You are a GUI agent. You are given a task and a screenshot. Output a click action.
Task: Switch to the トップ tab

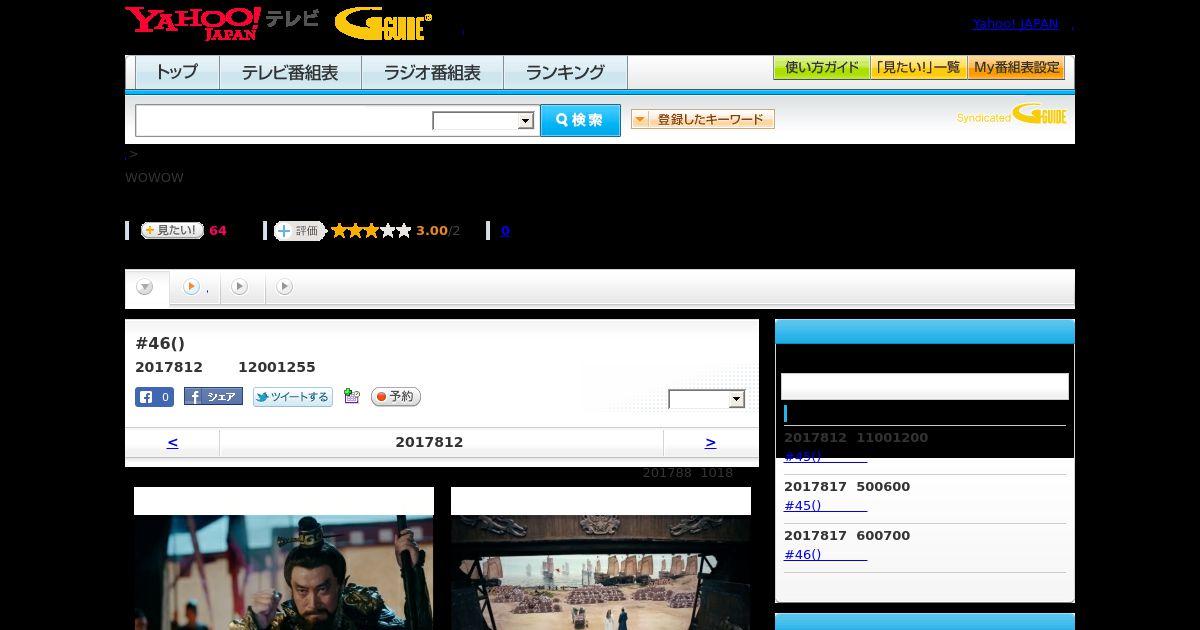tap(177, 72)
